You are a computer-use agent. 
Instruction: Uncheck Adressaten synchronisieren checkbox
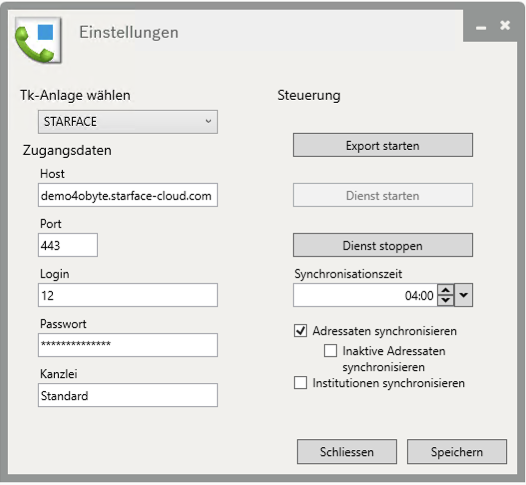point(300,331)
